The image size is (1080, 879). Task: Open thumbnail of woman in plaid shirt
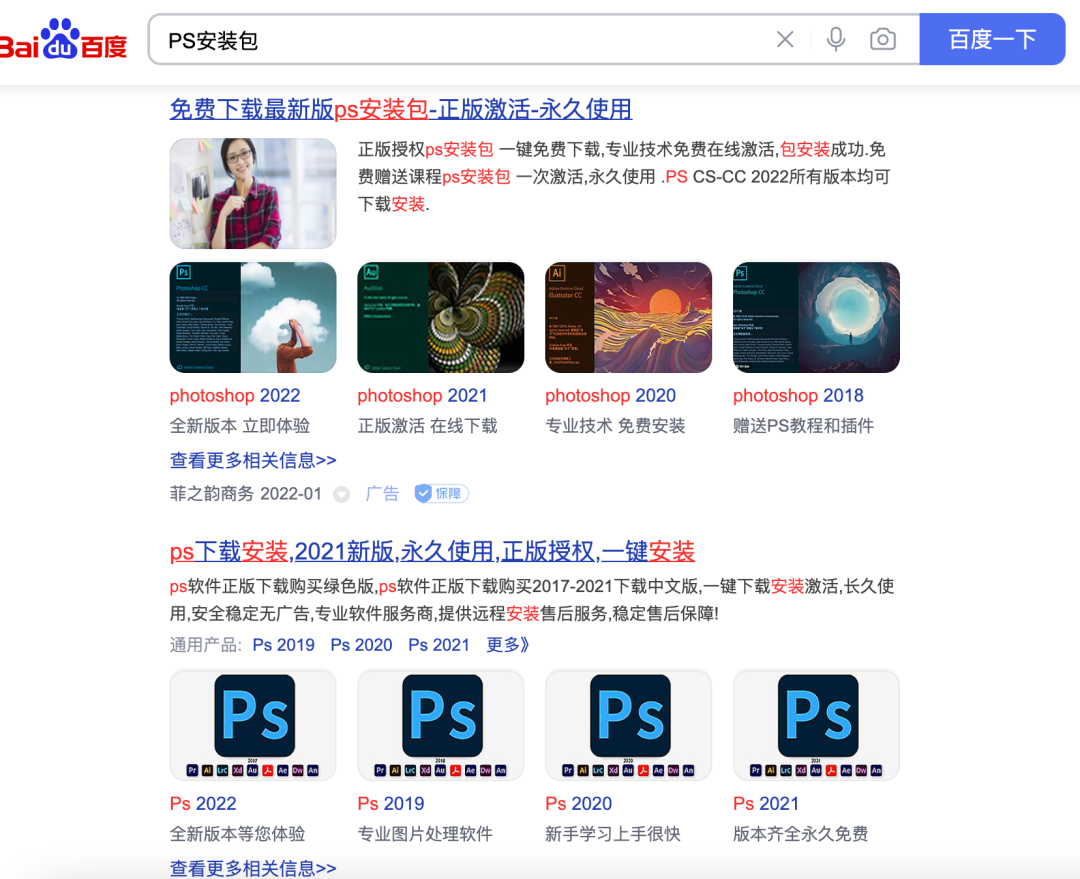[253, 194]
